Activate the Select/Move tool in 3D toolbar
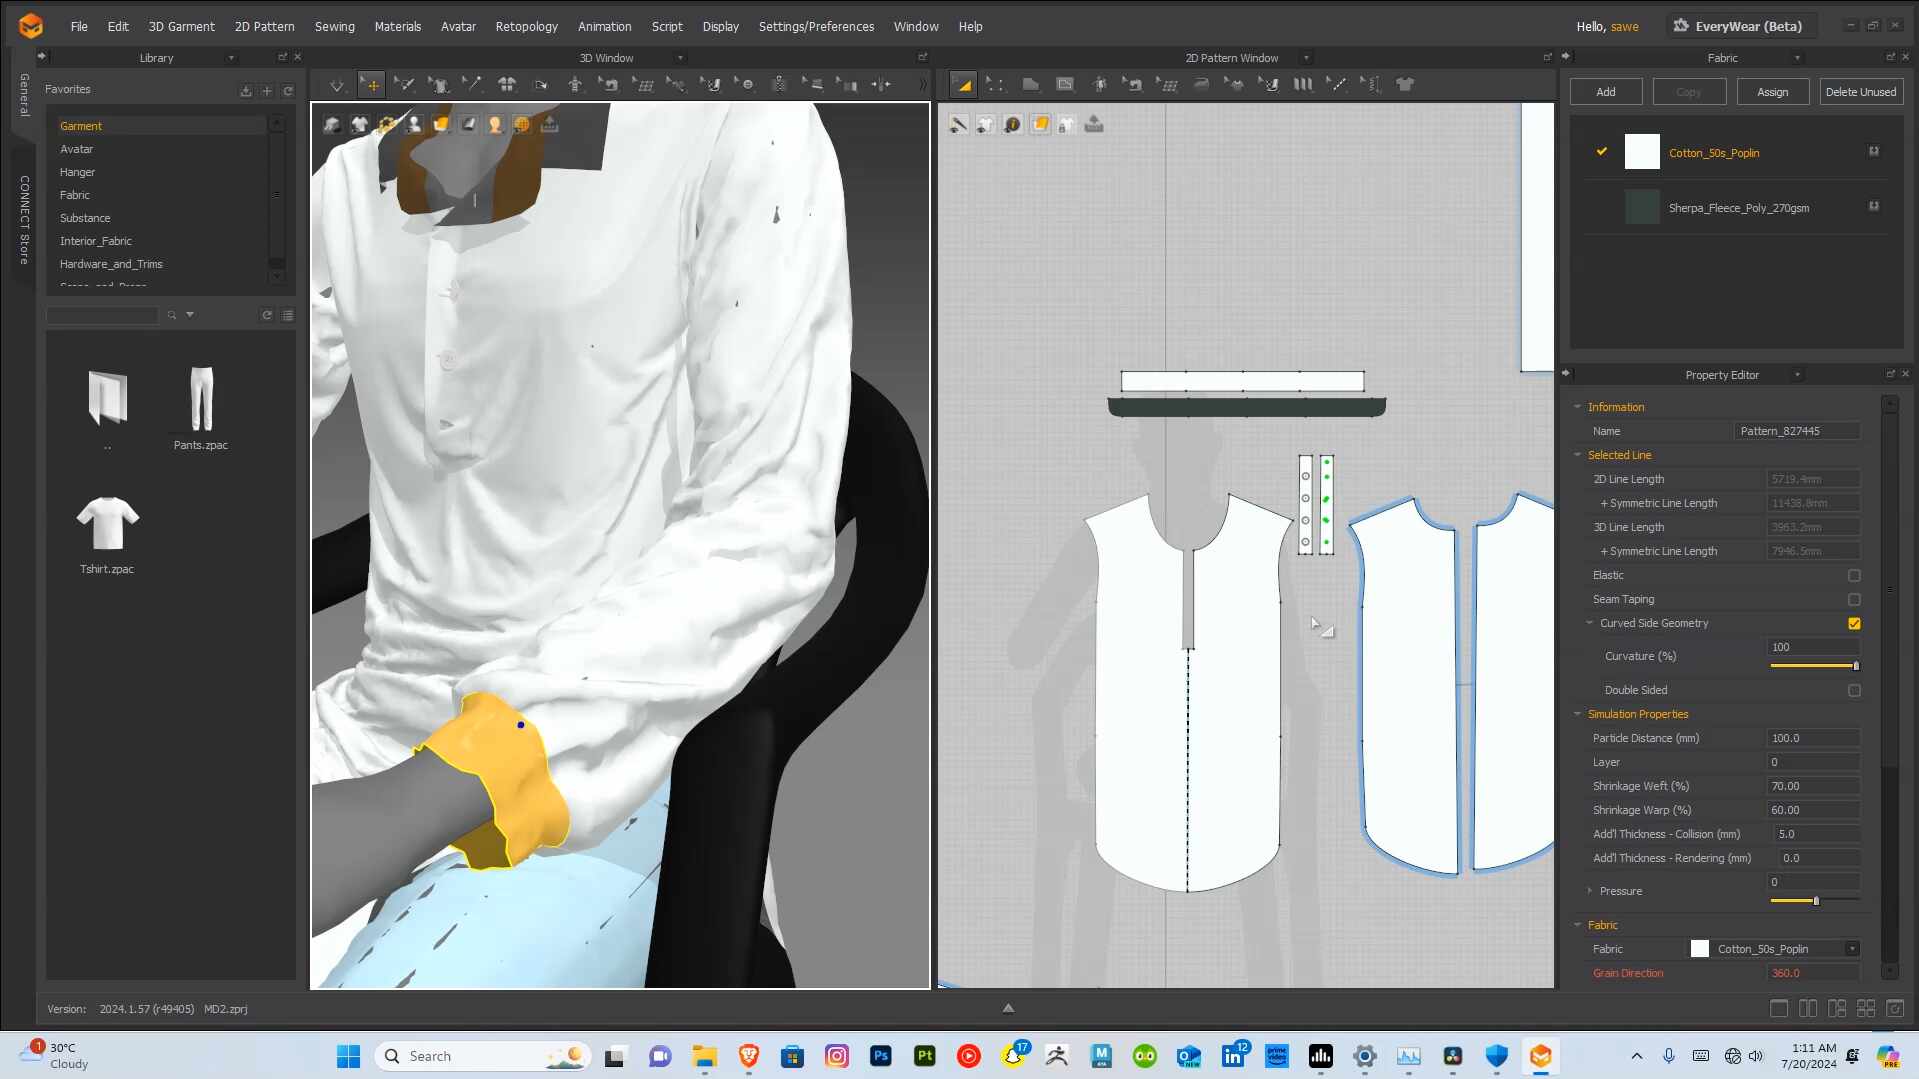This screenshot has width=1919, height=1079. point(371,85)
